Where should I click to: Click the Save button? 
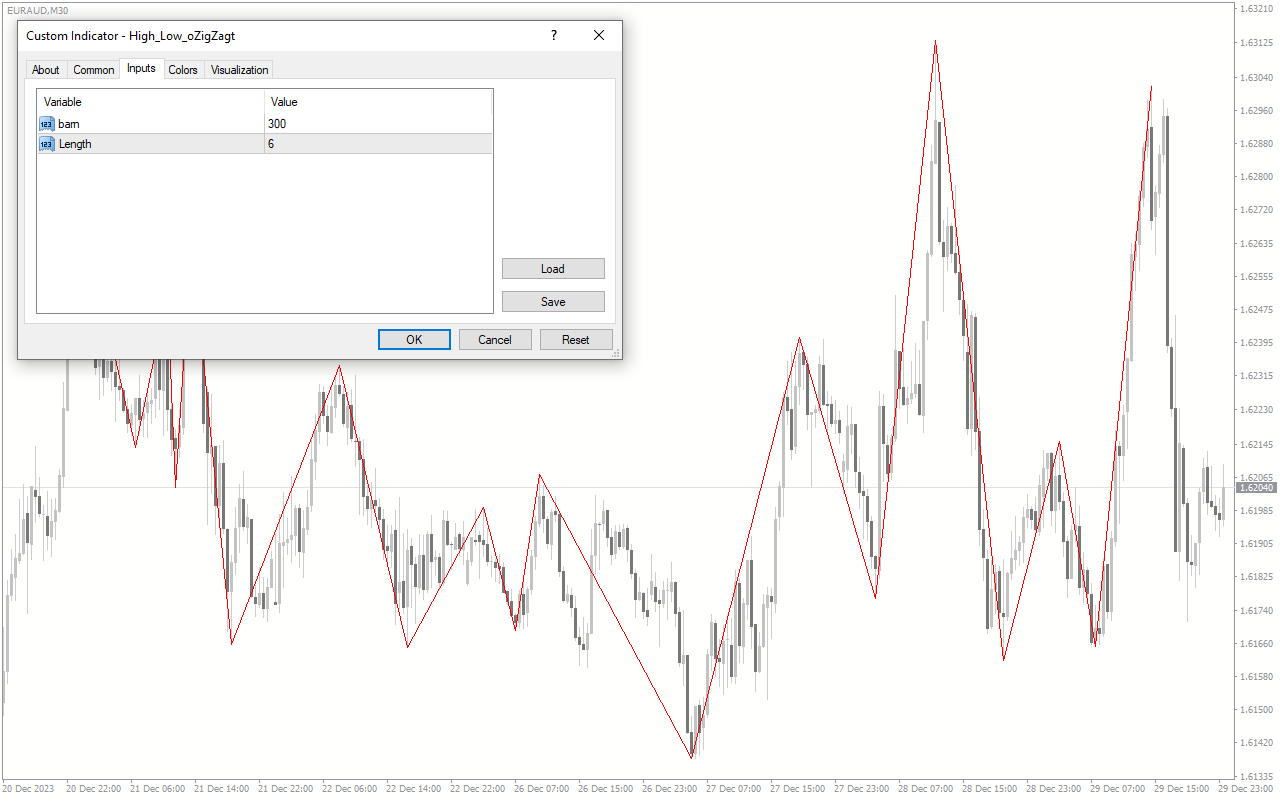pos(553,302)
